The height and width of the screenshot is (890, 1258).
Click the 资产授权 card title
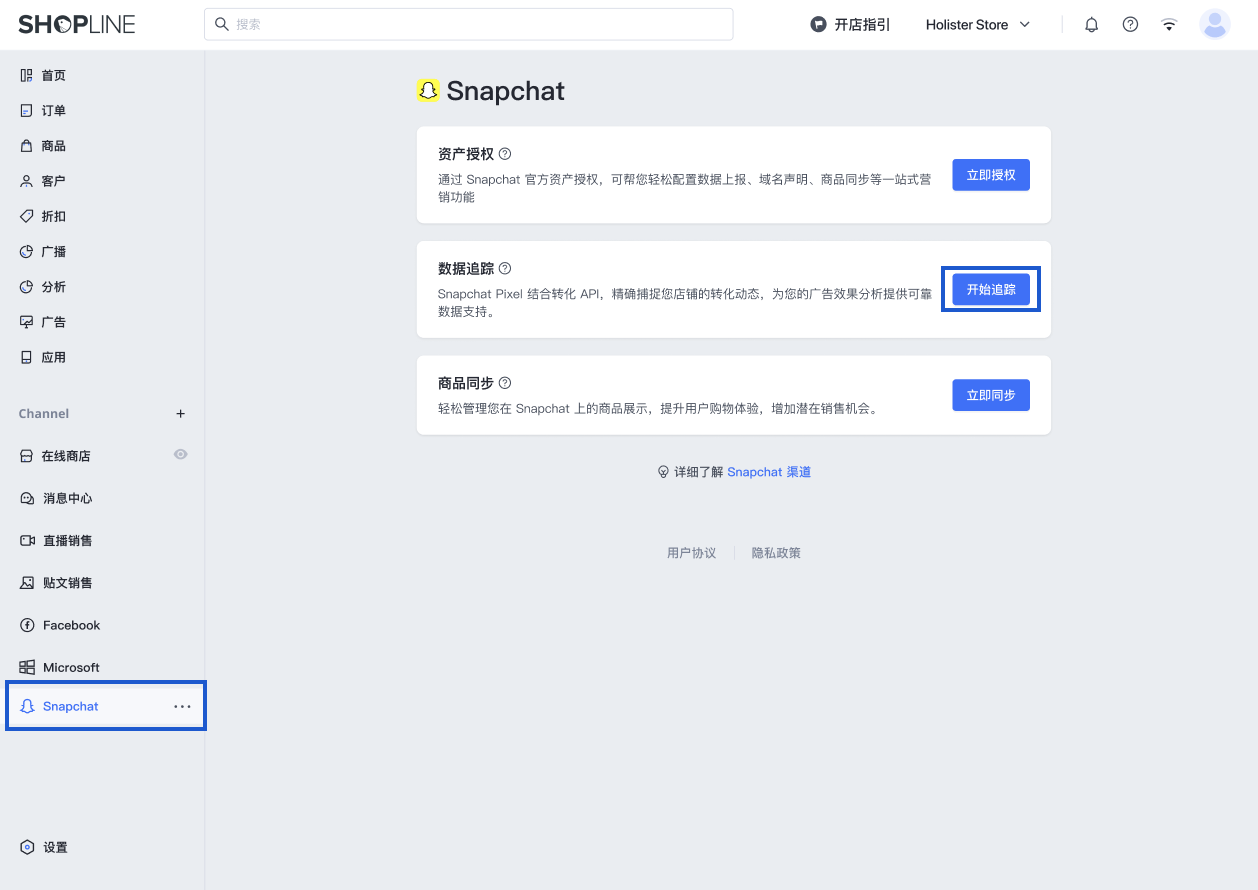point(466,154)
